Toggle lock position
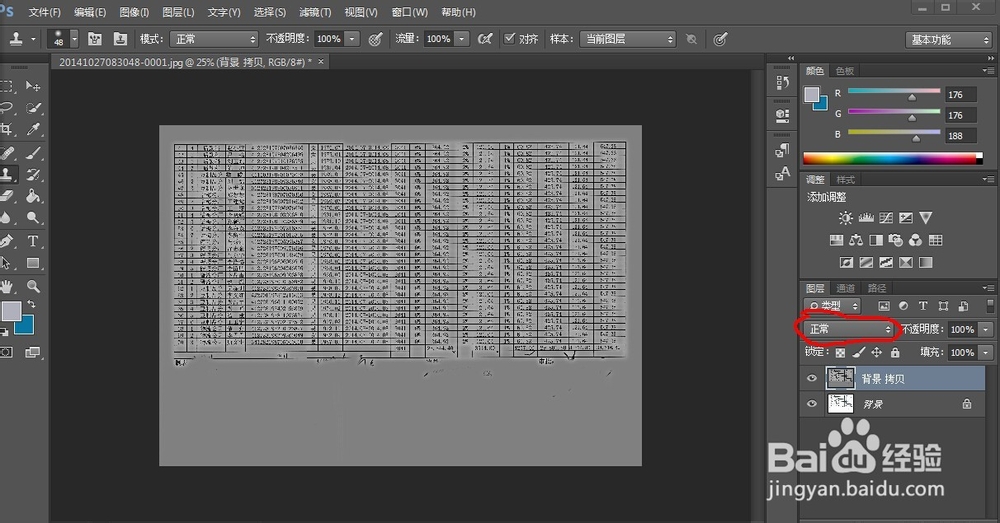Image resolution: width=1000 pixels, height=523 pixels. (x=877, y=352)
